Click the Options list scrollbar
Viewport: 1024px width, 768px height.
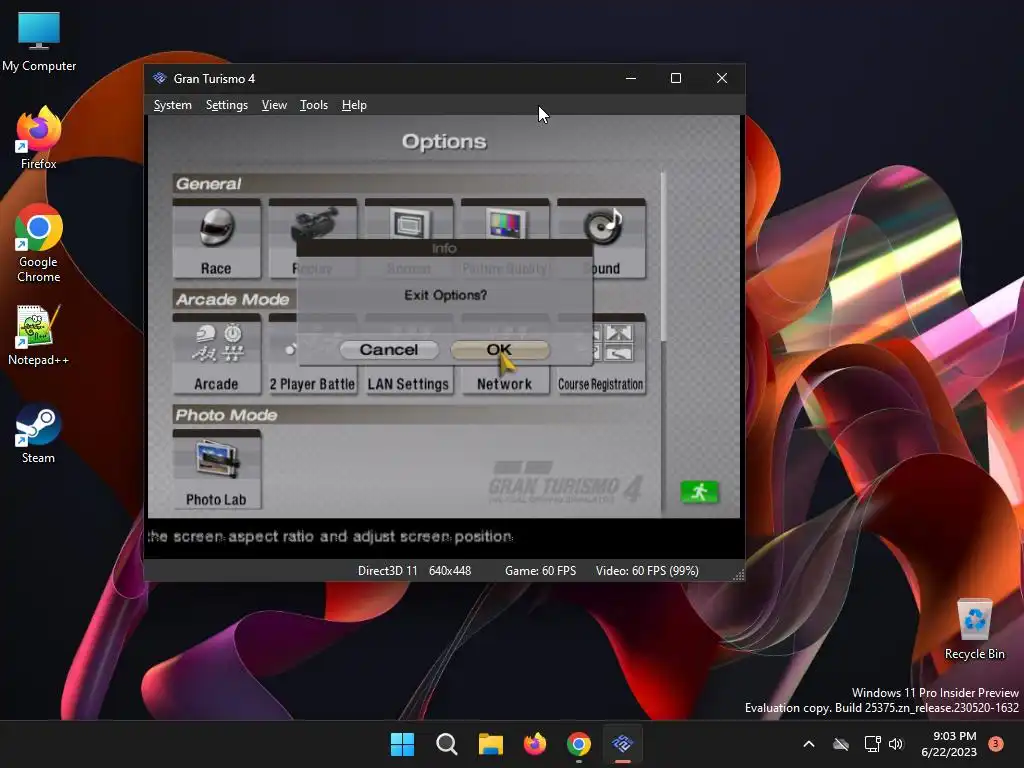click(663, 256)
